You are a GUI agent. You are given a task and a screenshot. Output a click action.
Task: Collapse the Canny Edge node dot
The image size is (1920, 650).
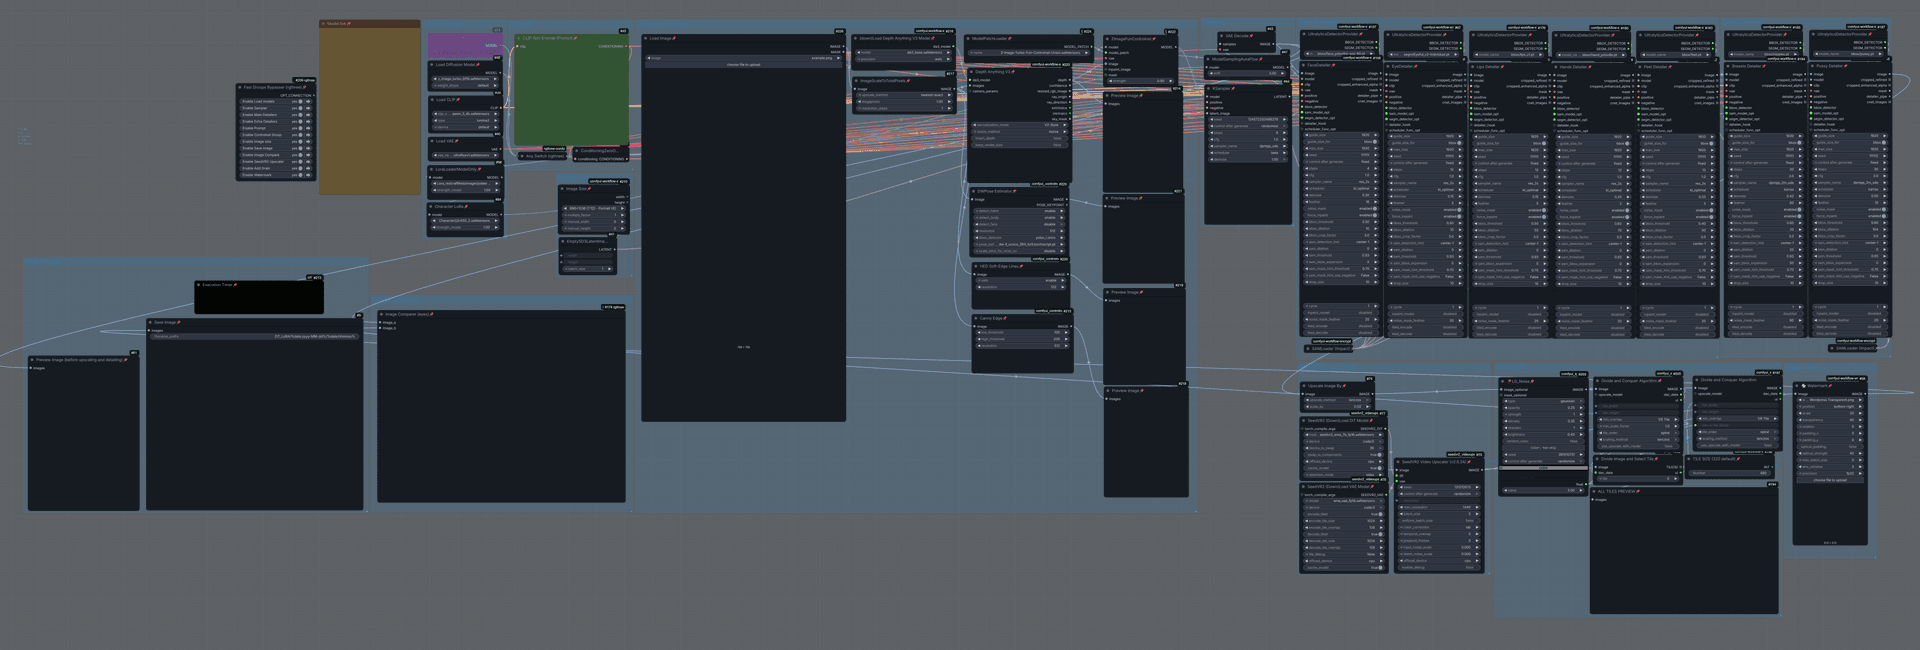pyautogui.click(x=975, y=318)
